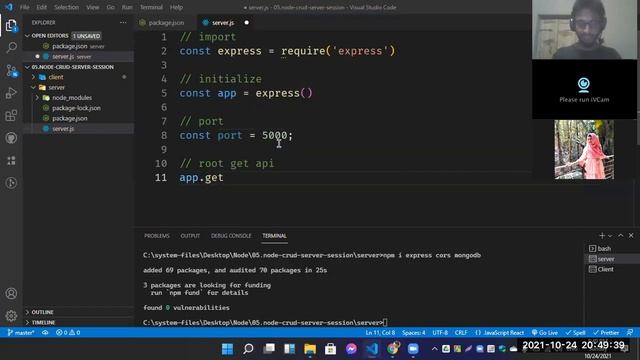Open Explorer more actions ellipsis

coord(123,22)
